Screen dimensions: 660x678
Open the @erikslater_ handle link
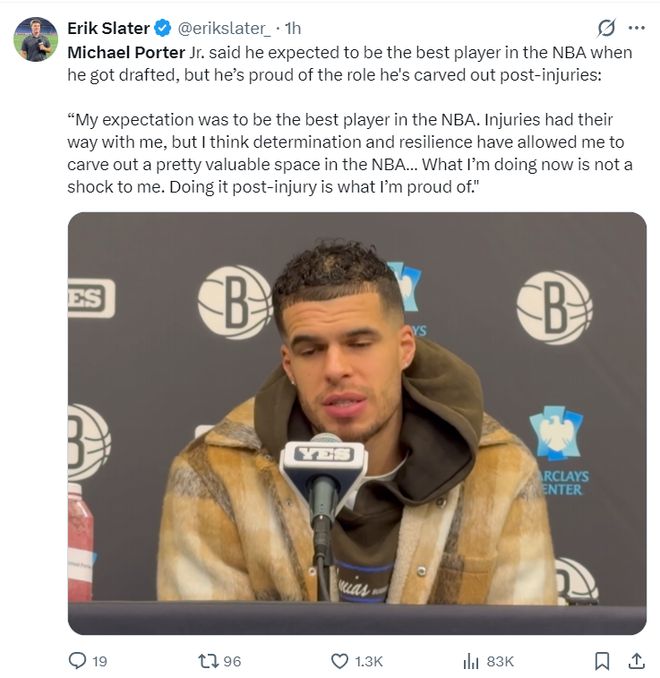(222, 28)
